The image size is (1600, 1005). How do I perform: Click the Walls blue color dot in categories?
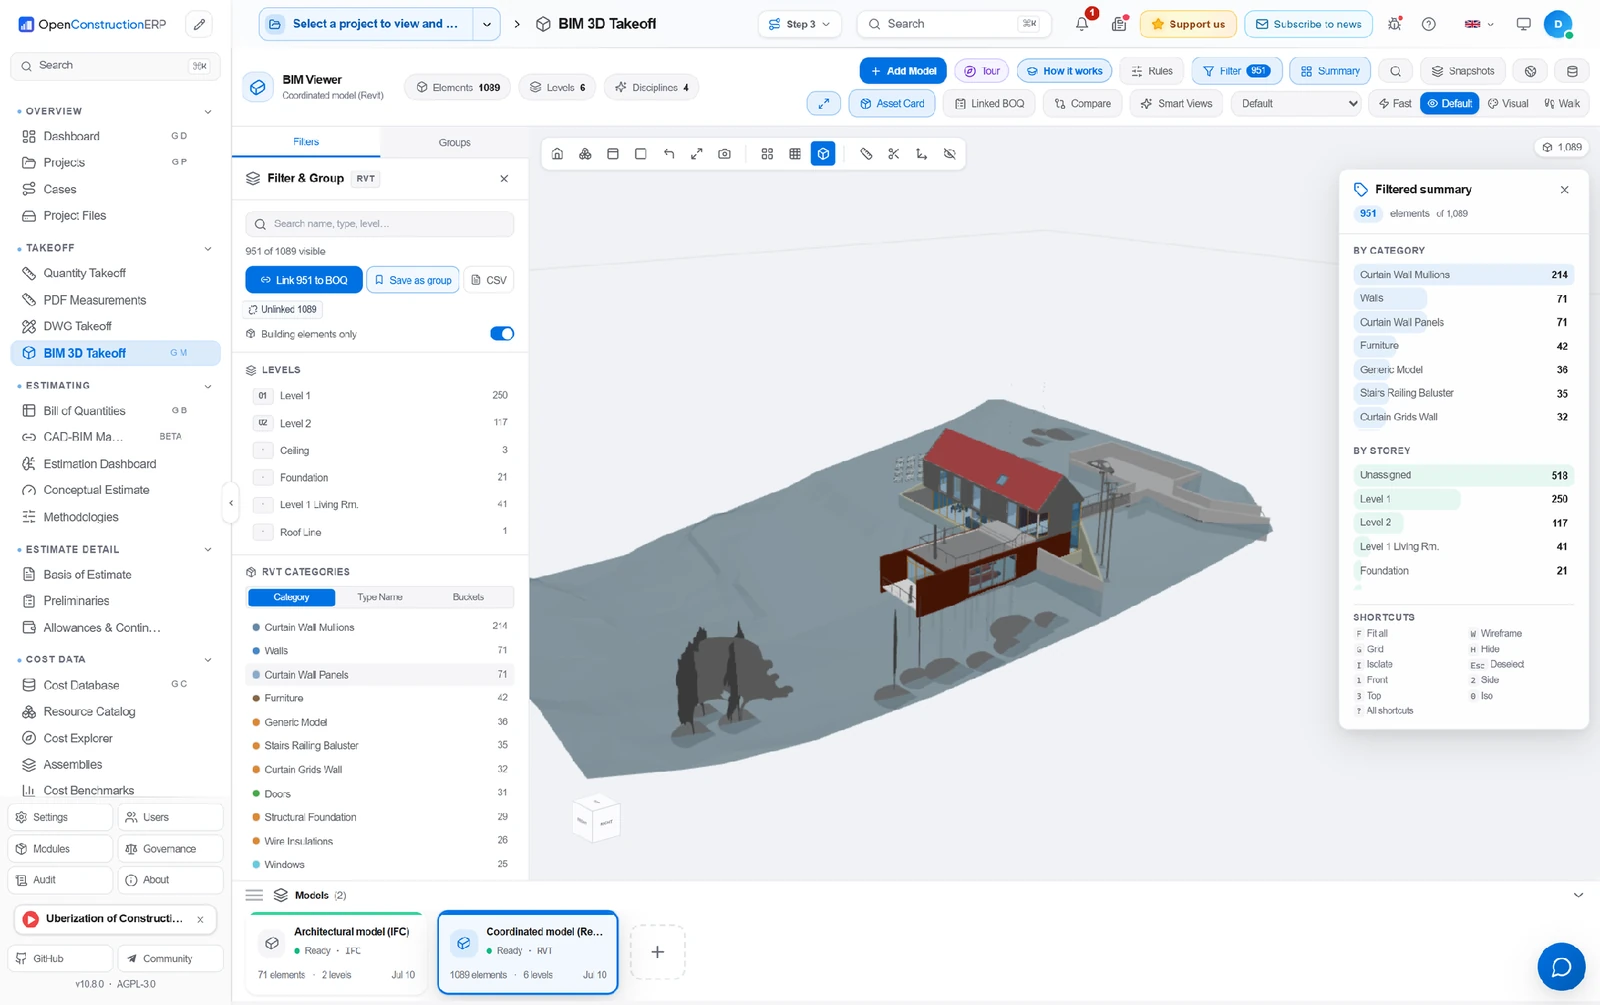coord(256,651)
